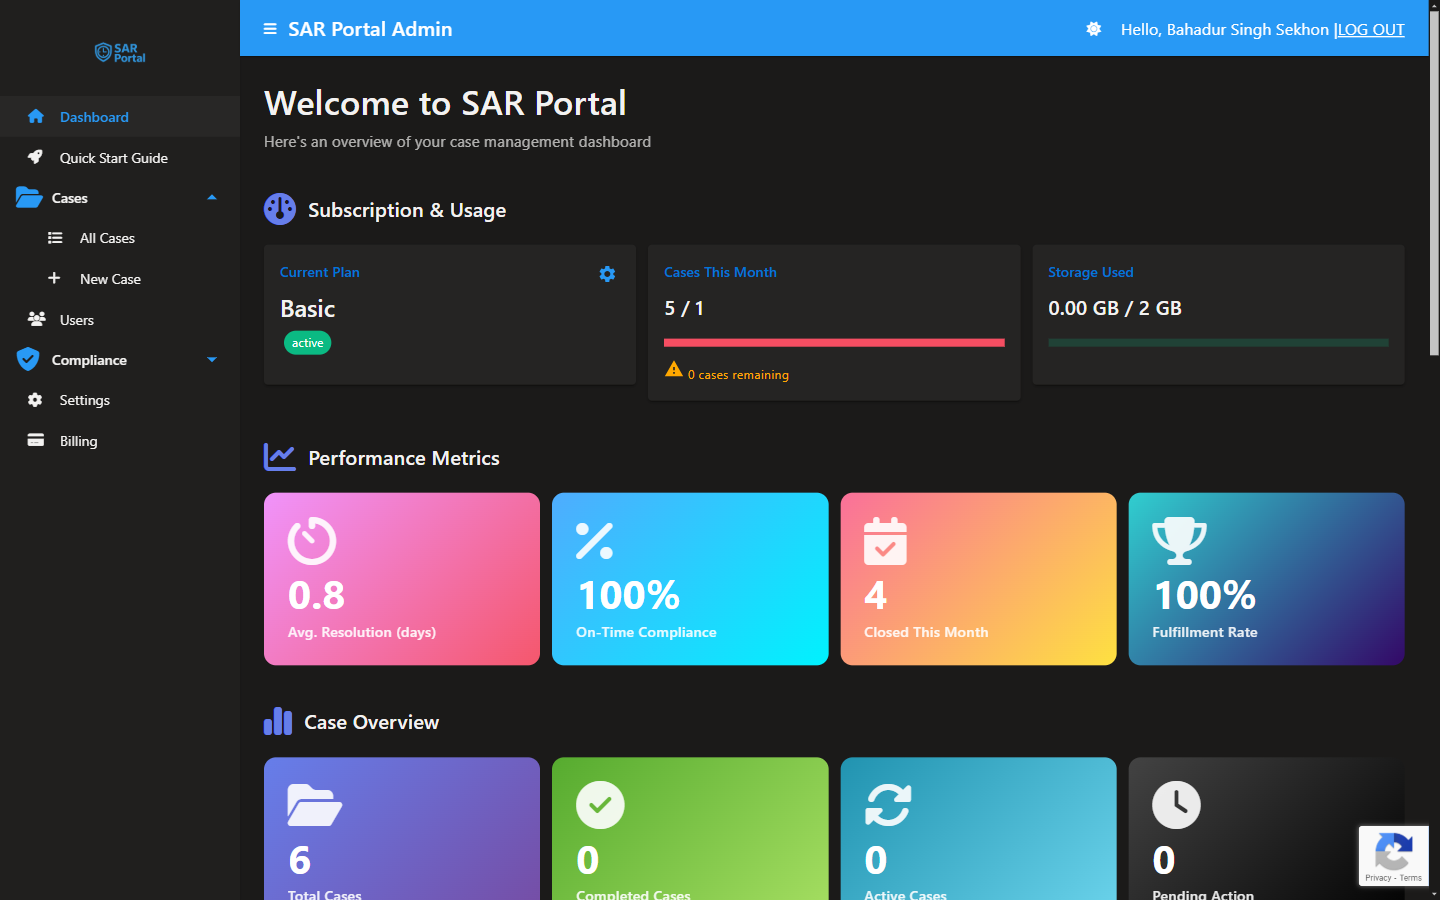This screenshot has height=900, width=1440.
Task: Click the settings gear in the top bar
Action: [x=1093, y=29]
